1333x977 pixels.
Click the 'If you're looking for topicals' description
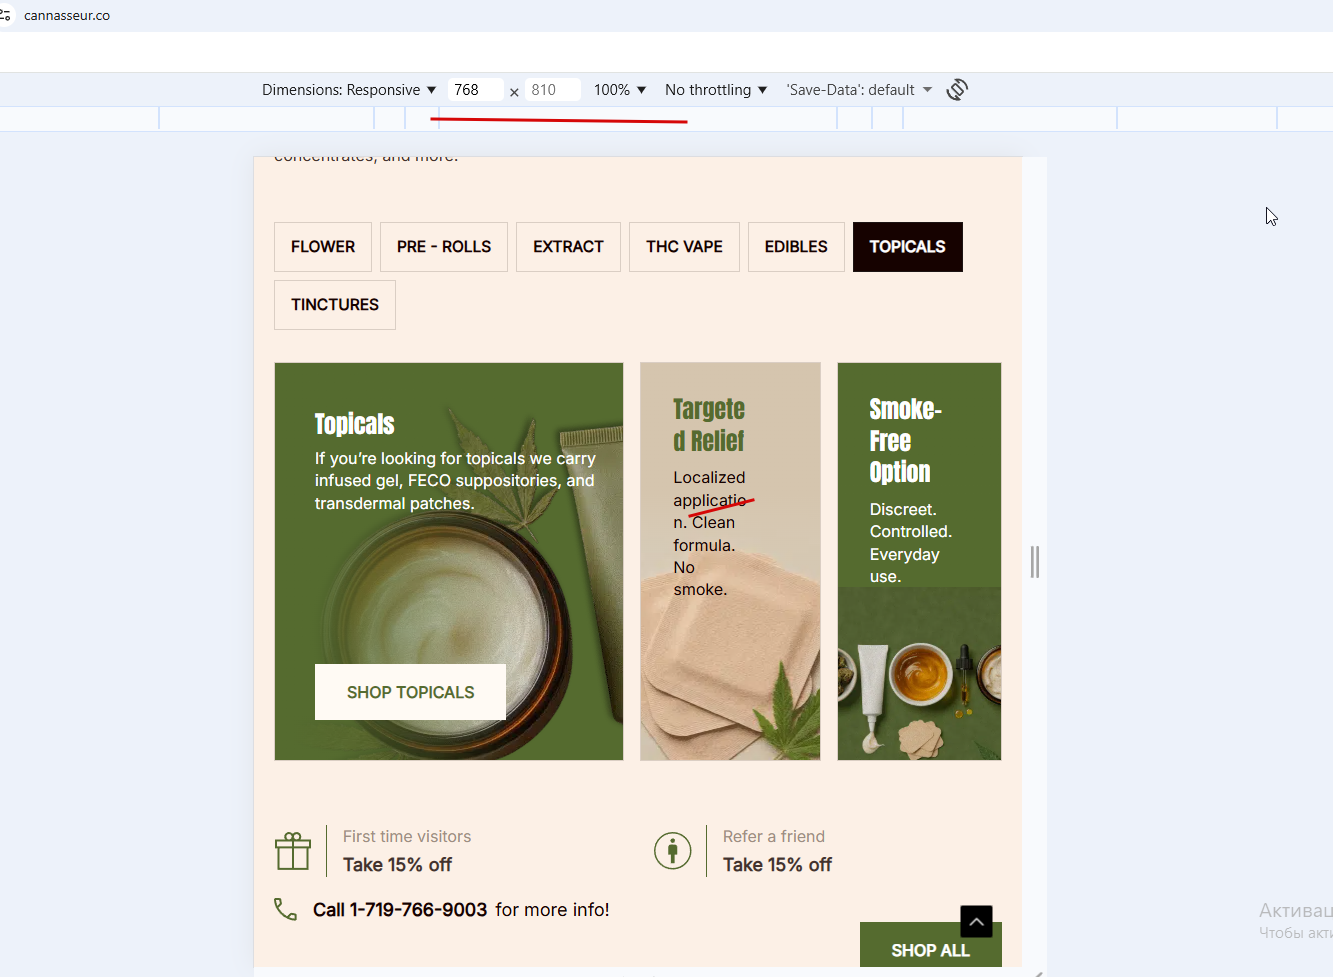pos(455,481)
